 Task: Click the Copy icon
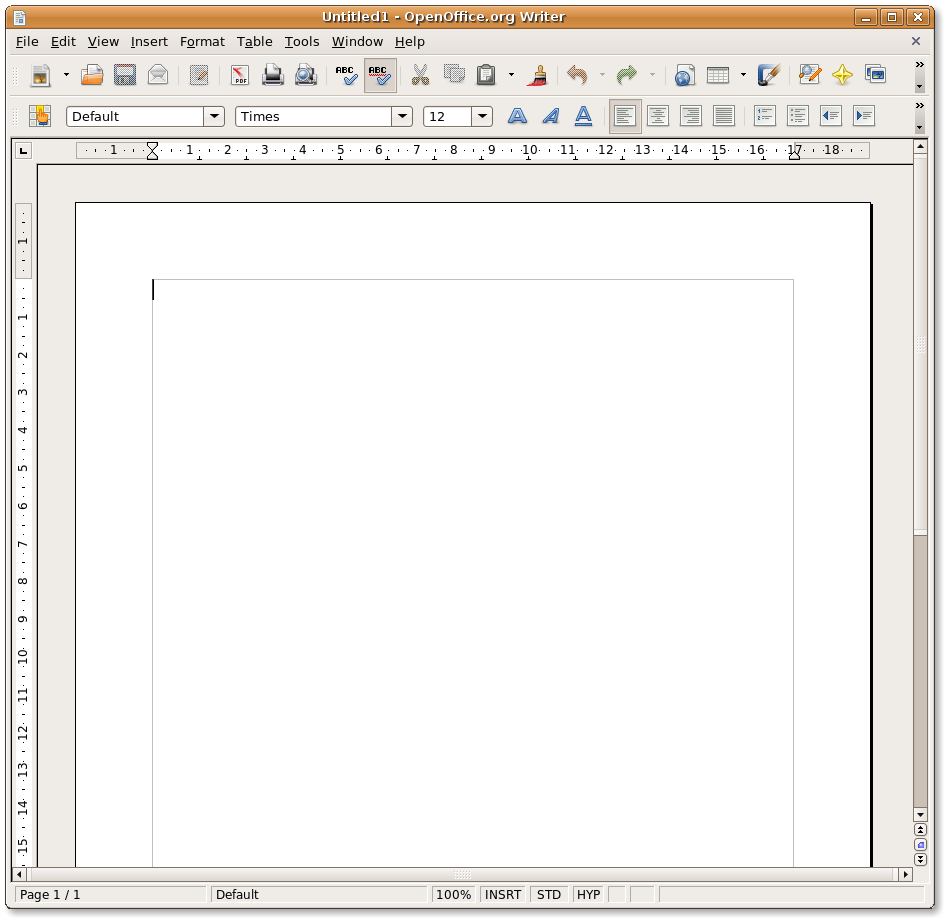(x=454, y=74)
